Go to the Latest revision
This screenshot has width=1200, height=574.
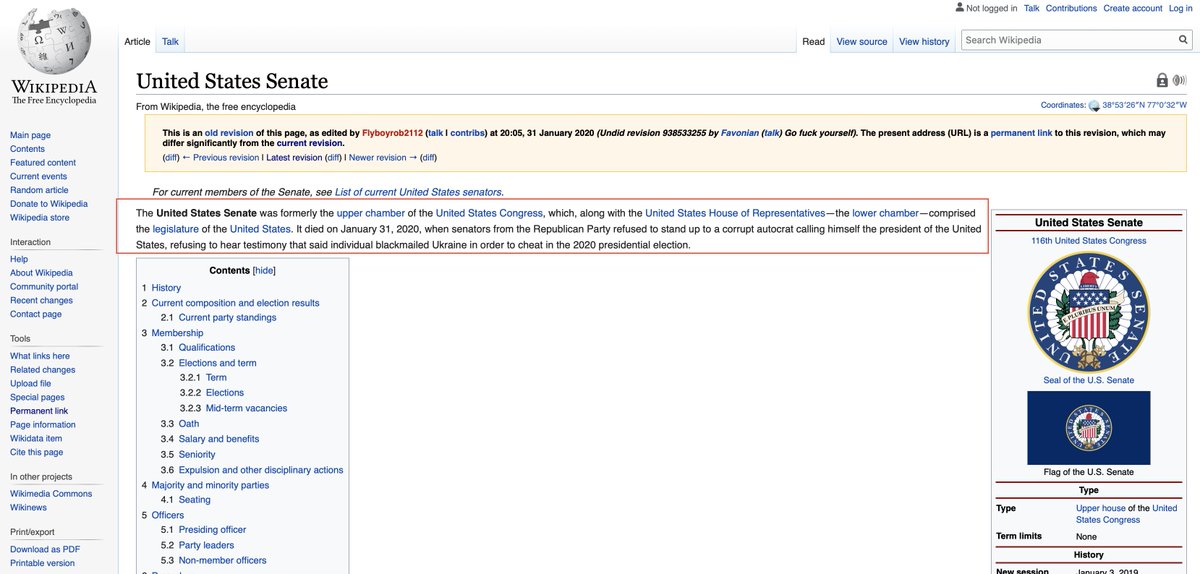pyautogui.click(x=293, y=157)
